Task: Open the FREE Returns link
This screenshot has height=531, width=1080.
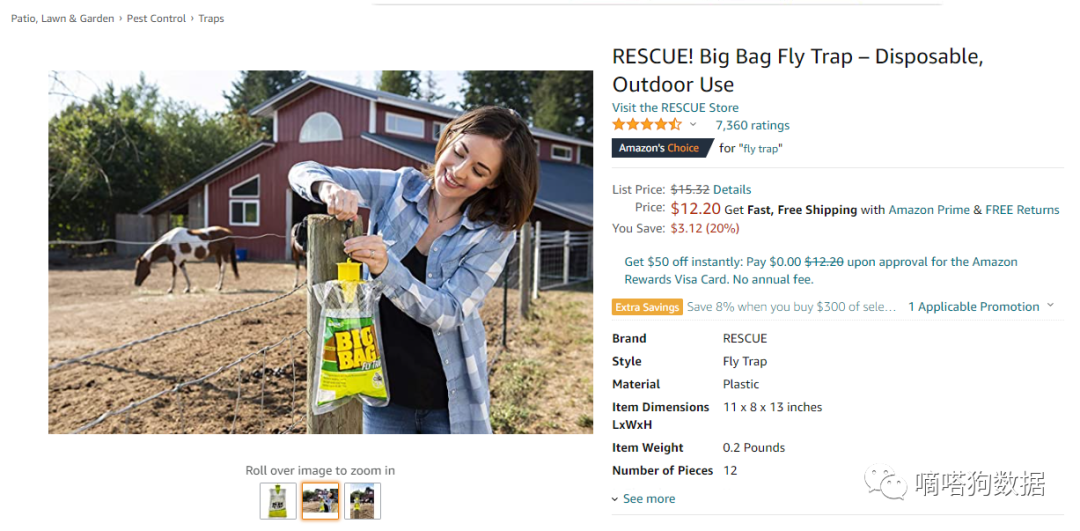Action: [x=1022, y=210]
